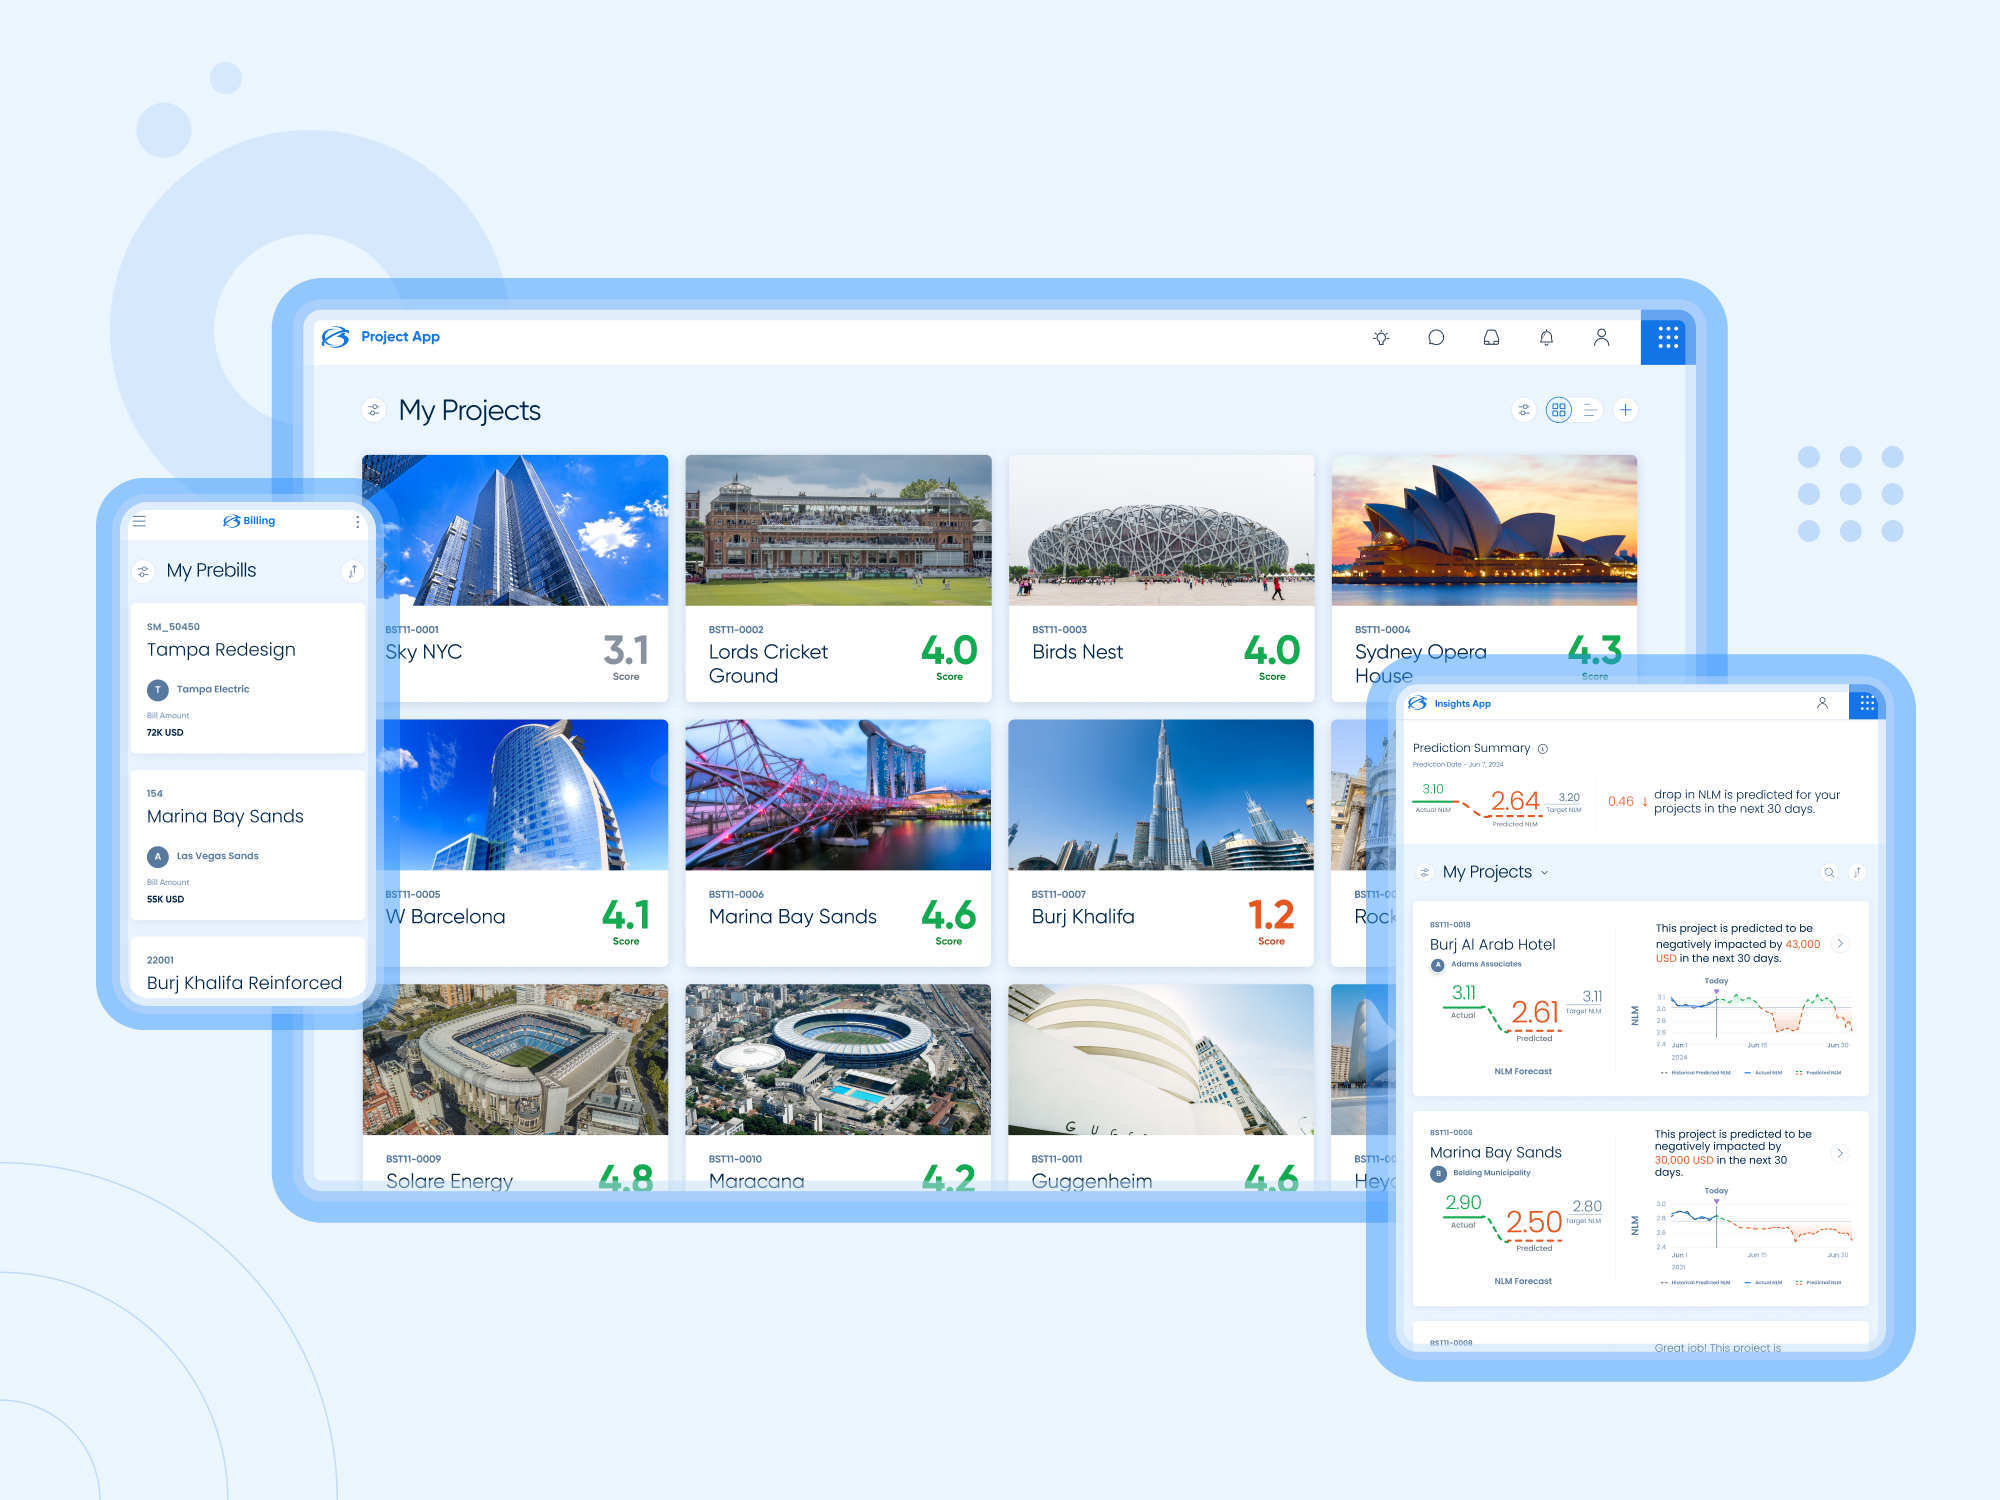This screenshot has width=2000, height=1500.
Task: Click the filter icon beside My Prebills
Action: [144, 571]
